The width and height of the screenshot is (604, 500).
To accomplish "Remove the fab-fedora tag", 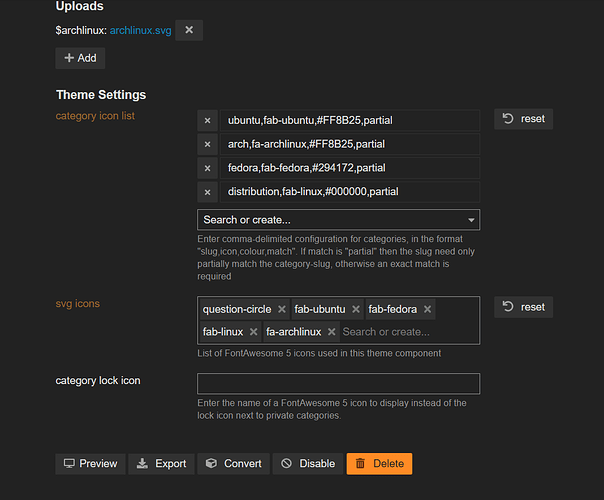I will (x=427, y=309).
